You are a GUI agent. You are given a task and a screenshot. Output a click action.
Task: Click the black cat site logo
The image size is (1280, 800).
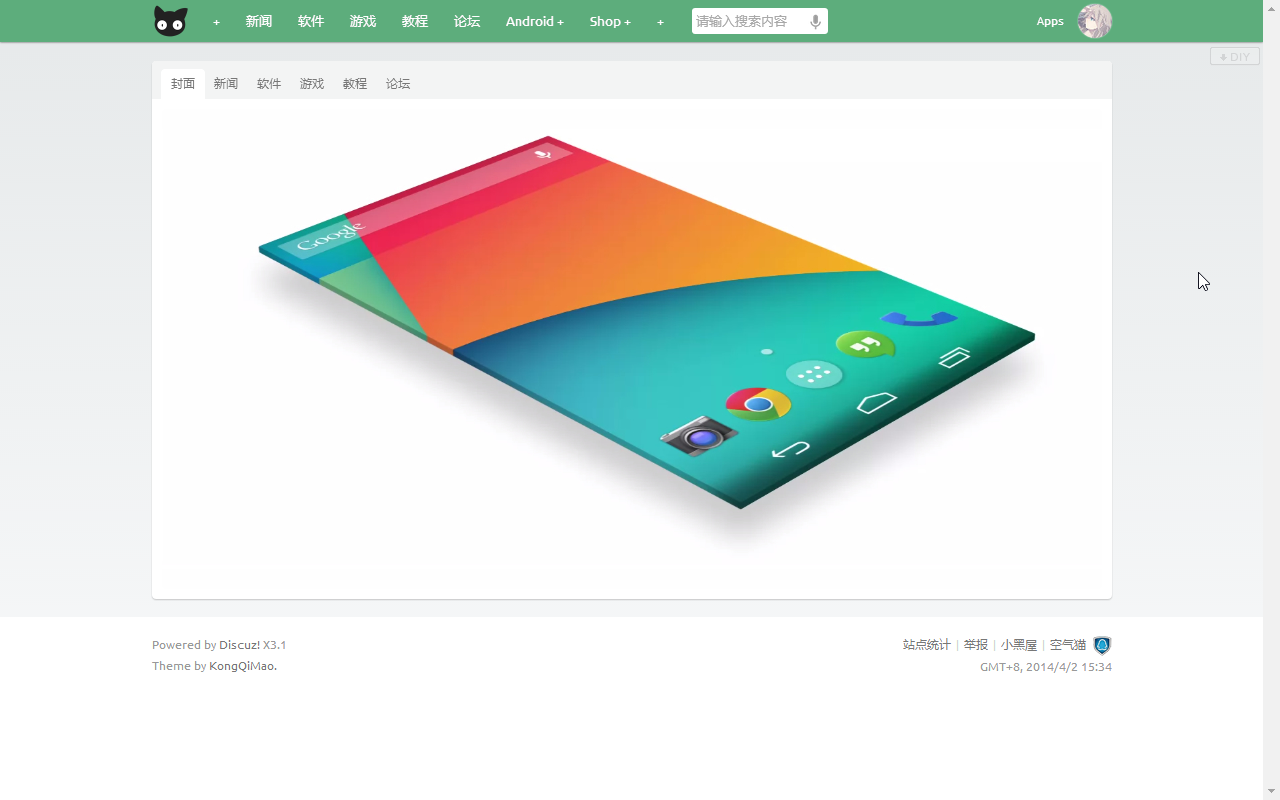171,21
